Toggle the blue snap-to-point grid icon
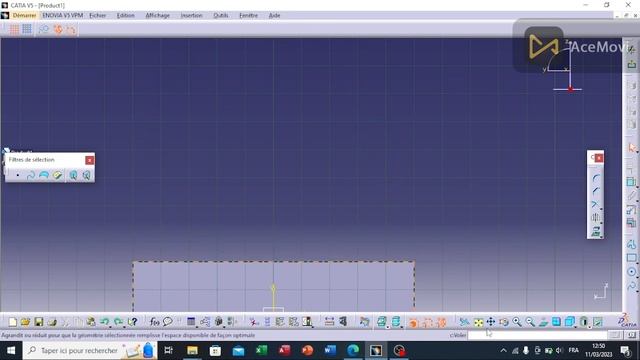Viewport: 640px width, 360px height. click(27, 29)
